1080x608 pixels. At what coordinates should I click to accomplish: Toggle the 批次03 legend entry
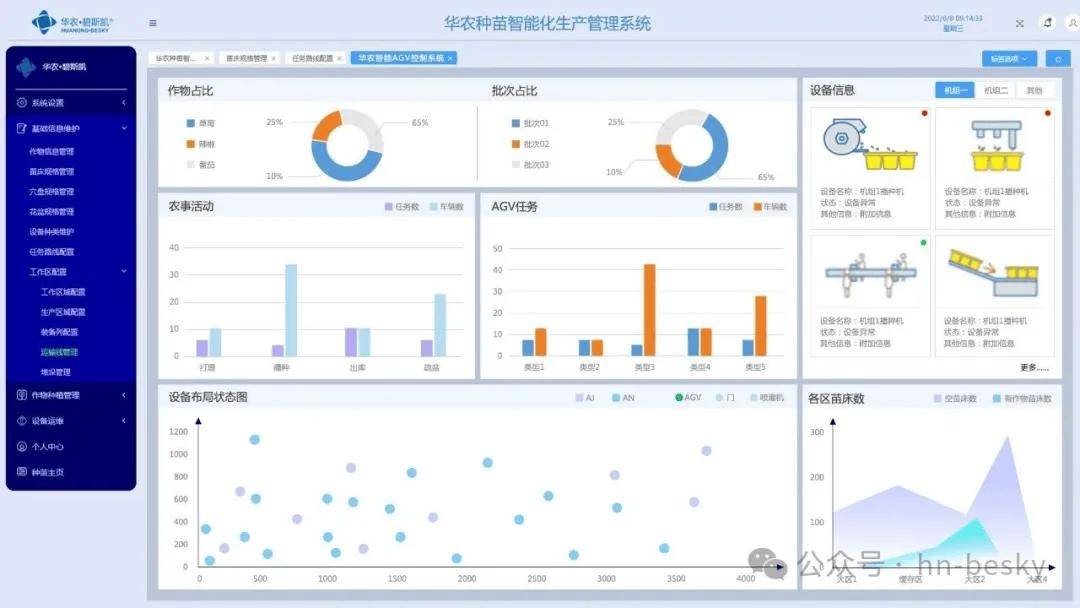[x=530, y=165]
